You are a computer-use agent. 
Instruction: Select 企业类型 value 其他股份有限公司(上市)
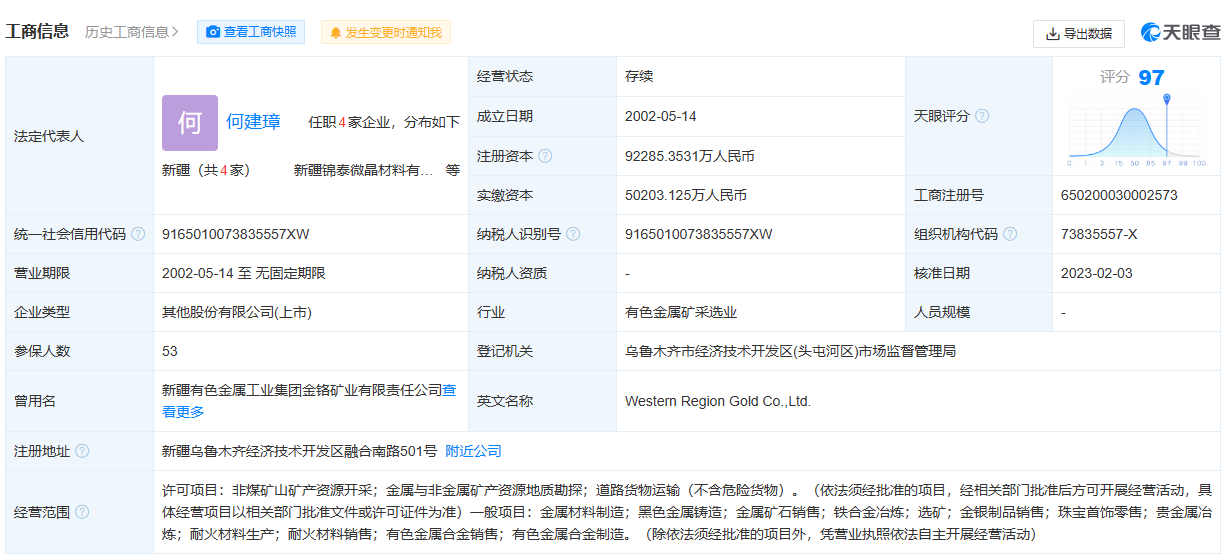[237, 312]
